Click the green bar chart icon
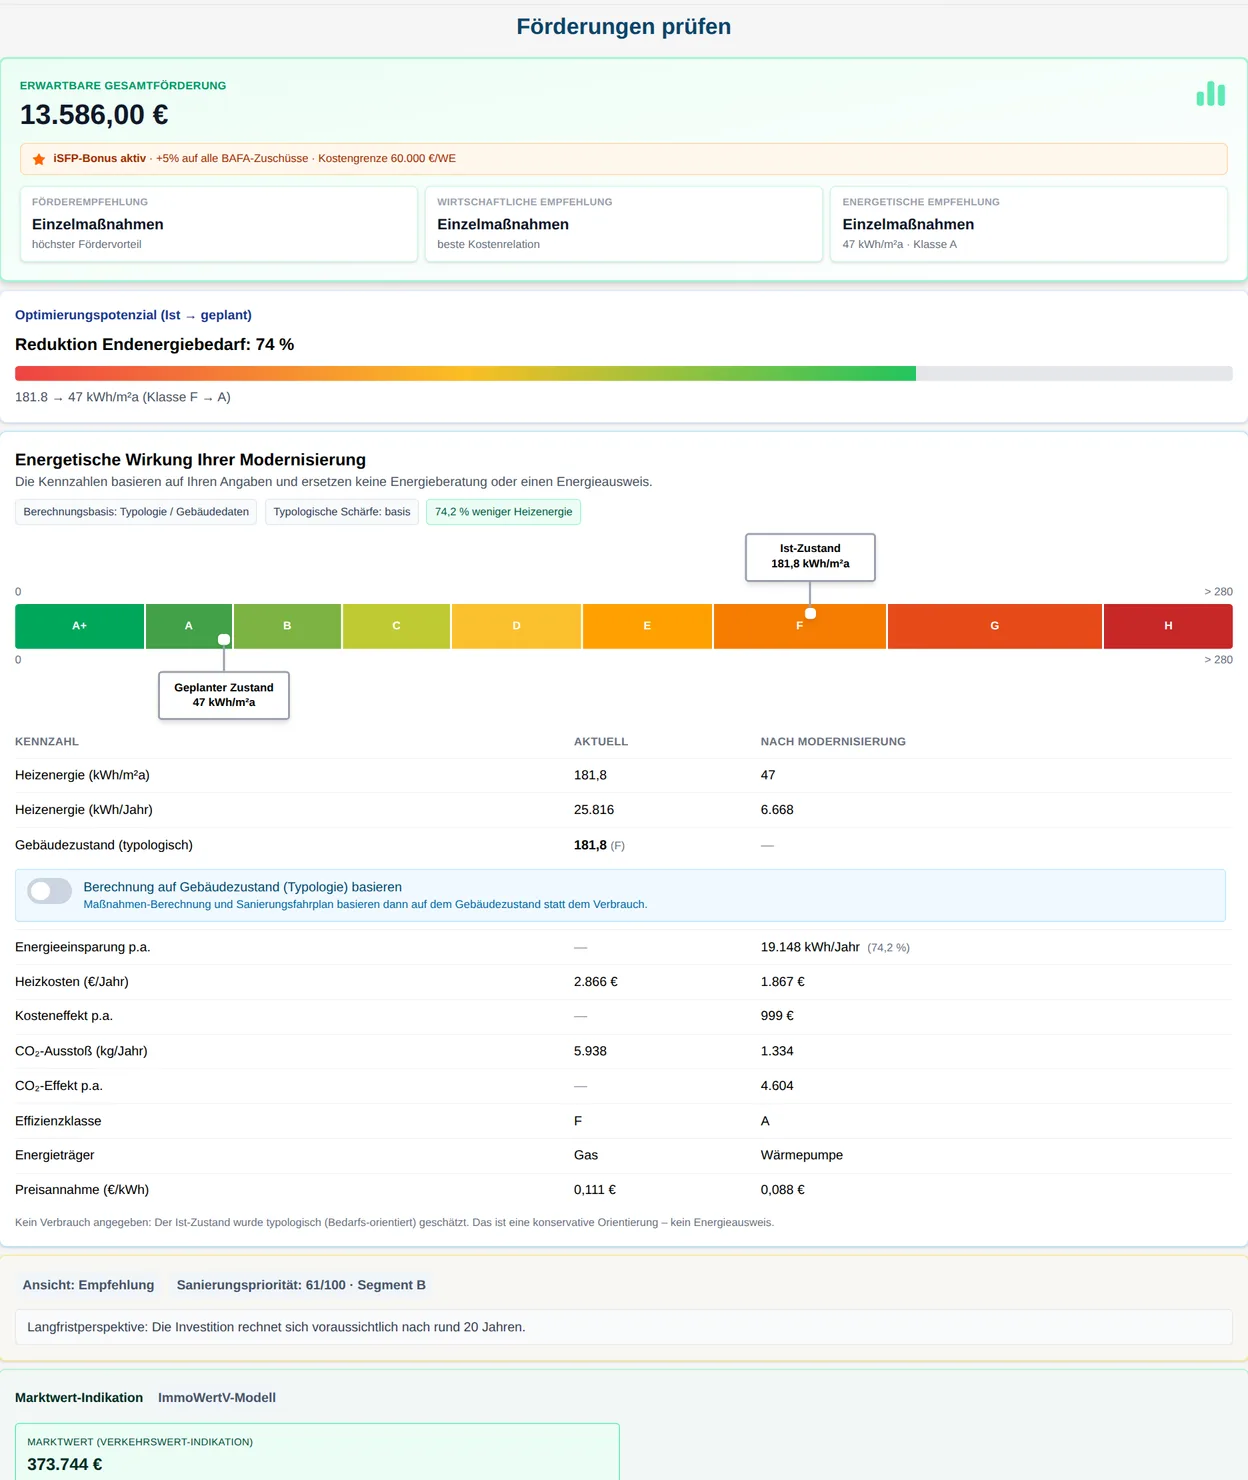 pos(1210,94)
